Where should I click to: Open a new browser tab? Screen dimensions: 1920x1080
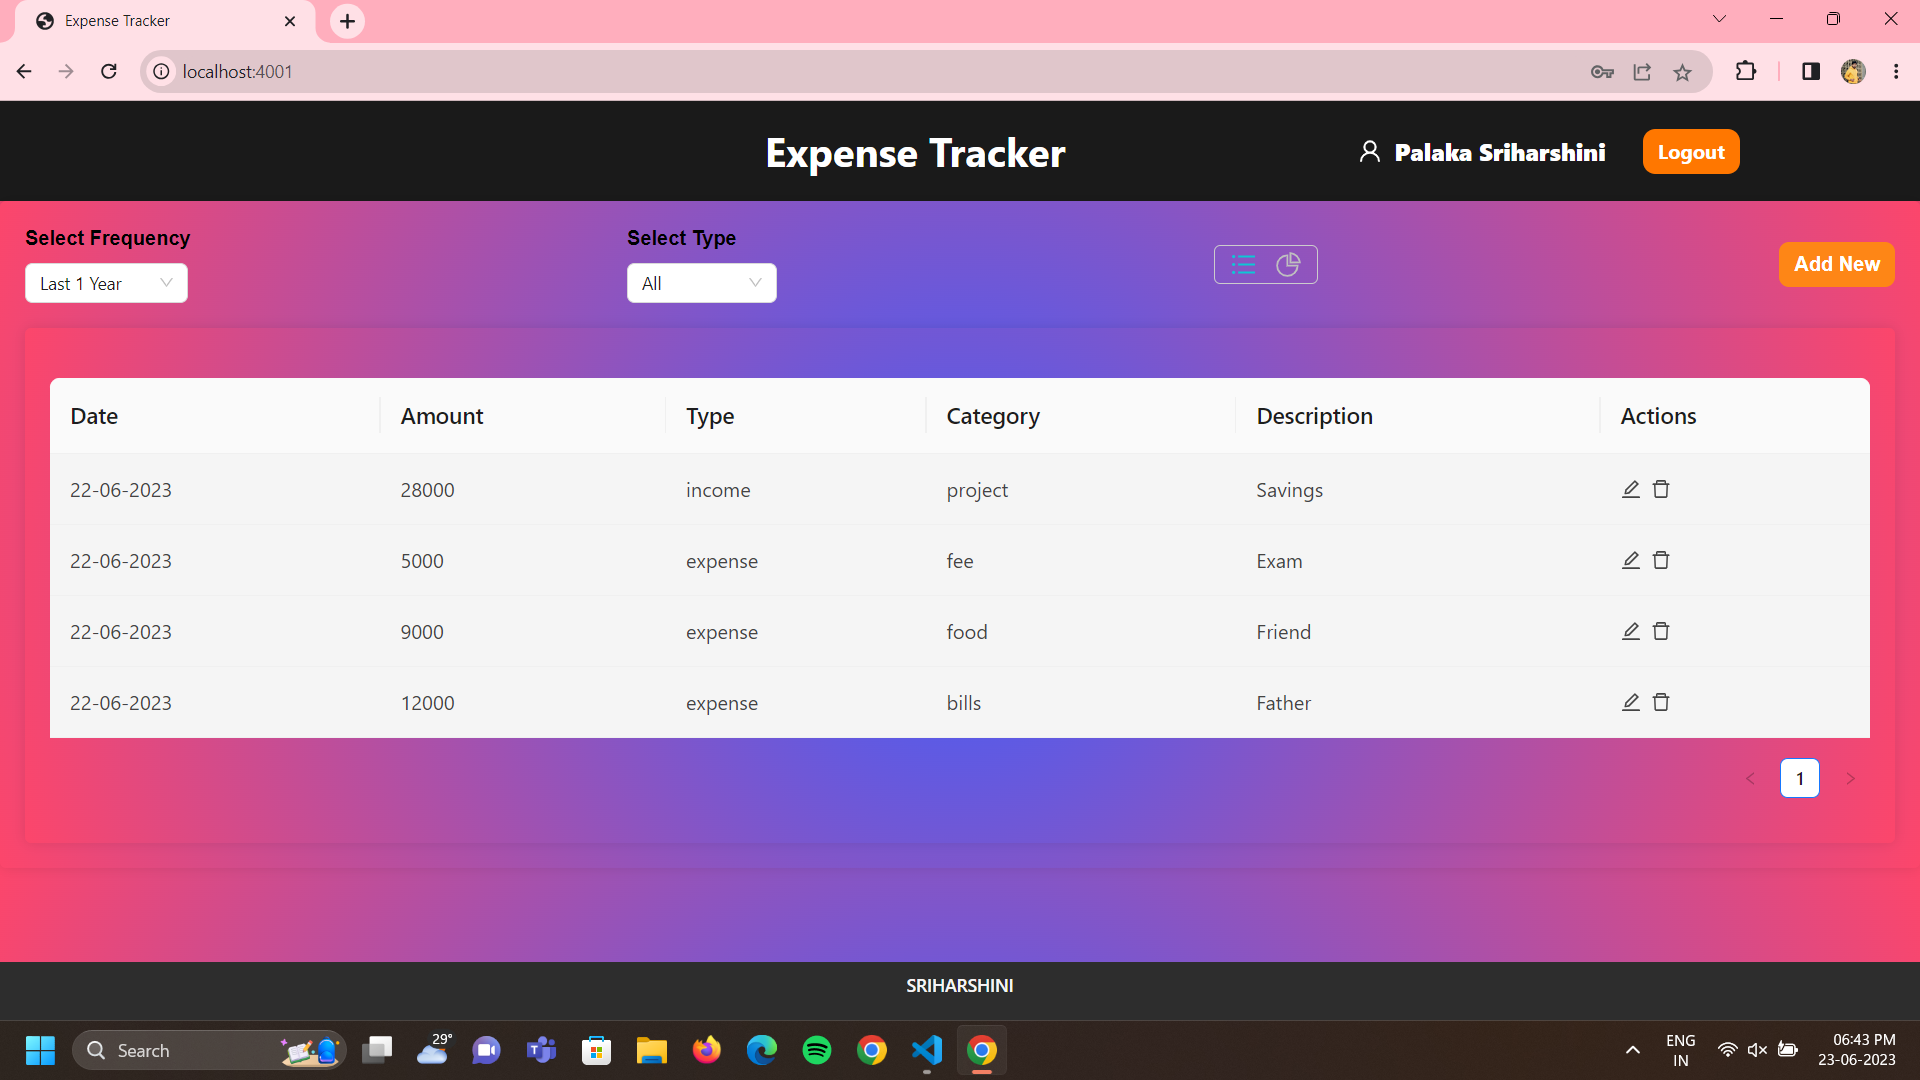(347, 21)
